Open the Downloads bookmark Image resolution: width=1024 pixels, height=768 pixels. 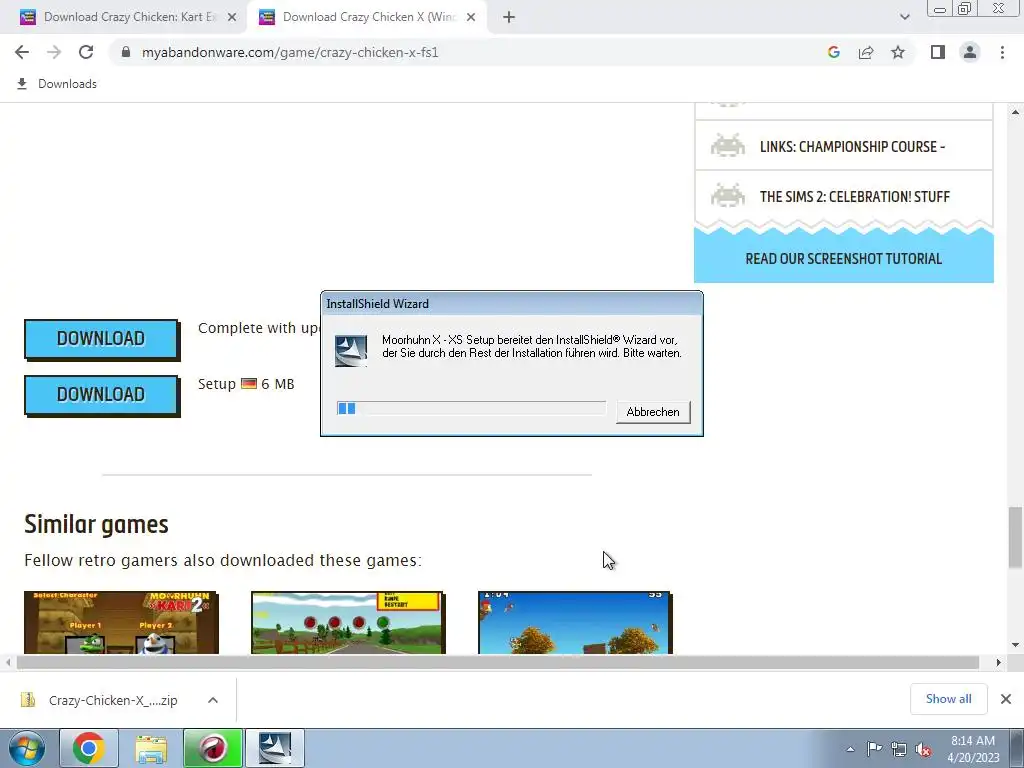57,84
